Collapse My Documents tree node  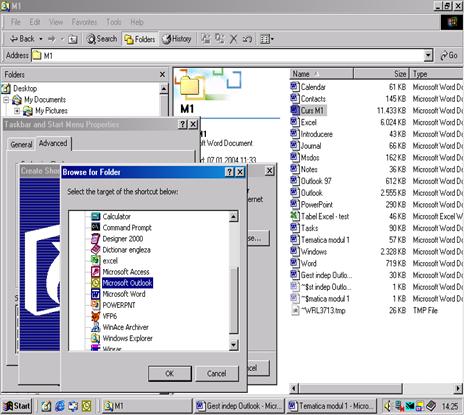point(6,99)
